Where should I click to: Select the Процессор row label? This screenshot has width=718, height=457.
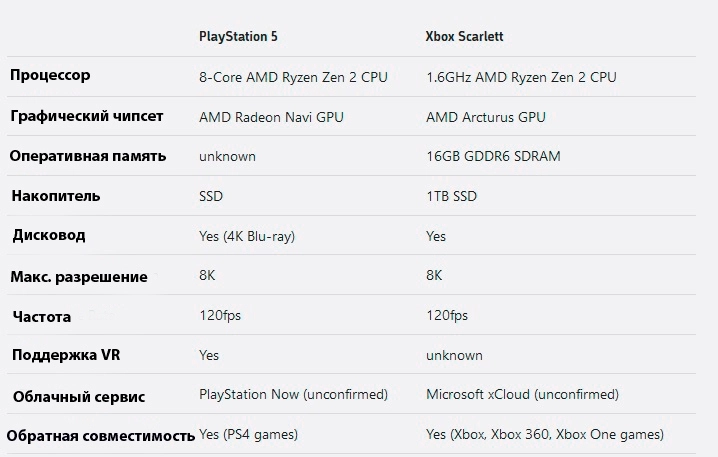pos(50,75)
